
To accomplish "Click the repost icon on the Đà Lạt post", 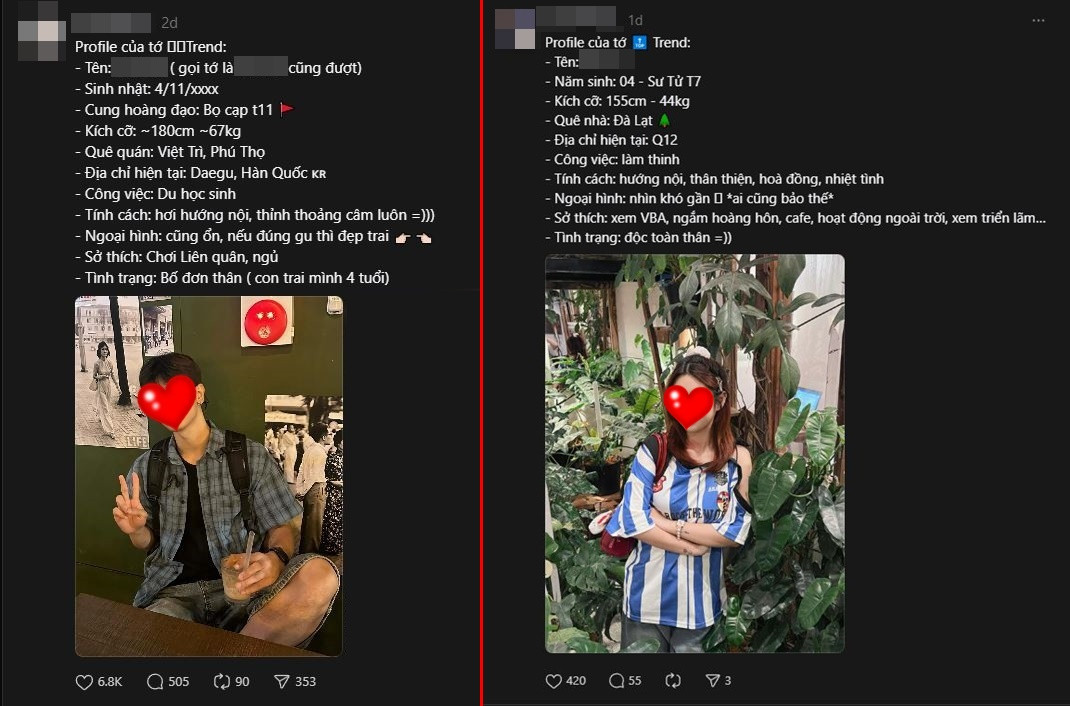I will coord(673,681).
